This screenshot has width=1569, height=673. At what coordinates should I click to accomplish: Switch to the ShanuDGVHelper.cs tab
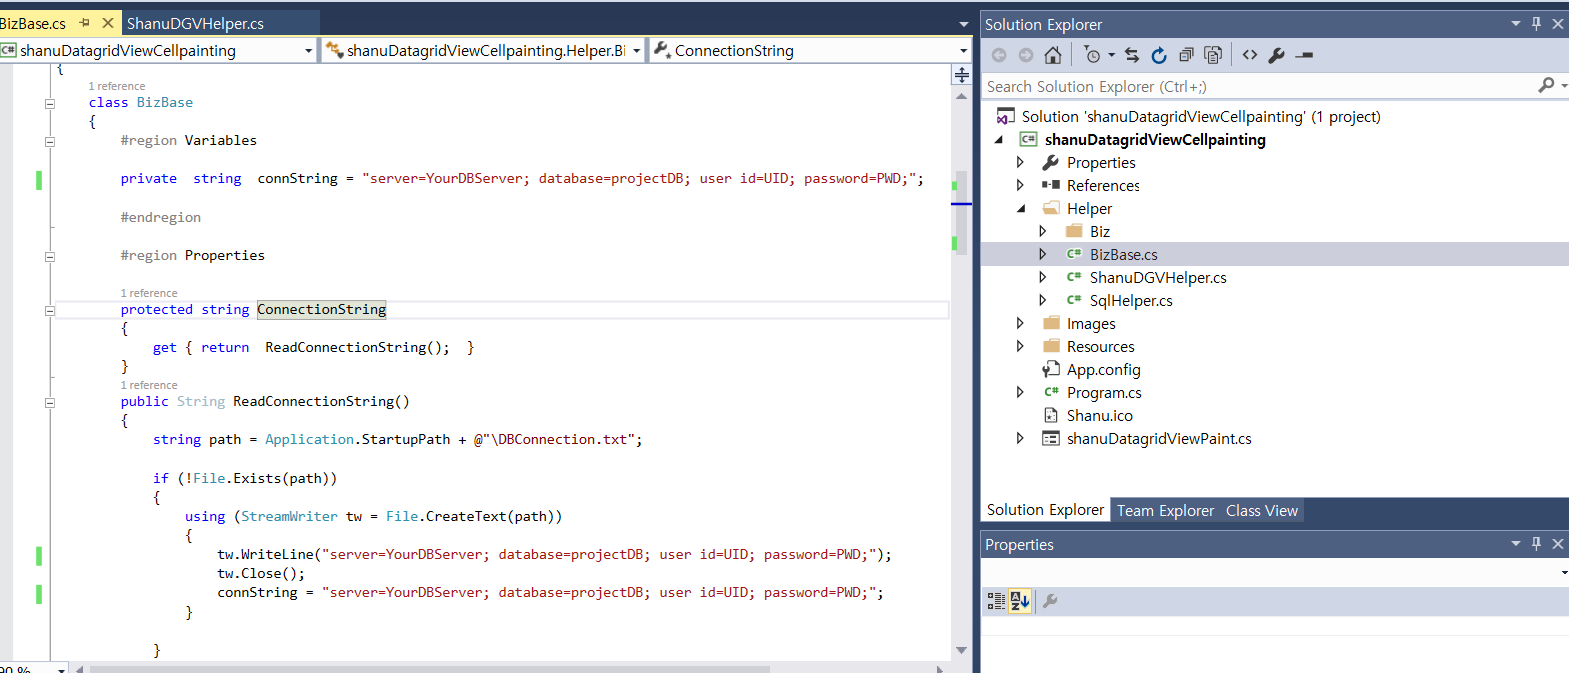click(x=195, y=23)
